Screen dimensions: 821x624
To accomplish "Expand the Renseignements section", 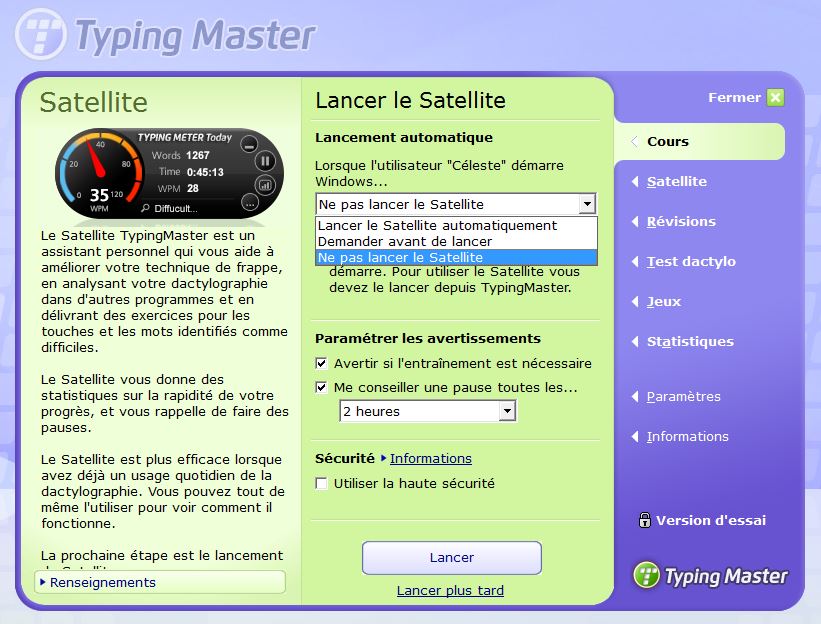I will [160, 582].
